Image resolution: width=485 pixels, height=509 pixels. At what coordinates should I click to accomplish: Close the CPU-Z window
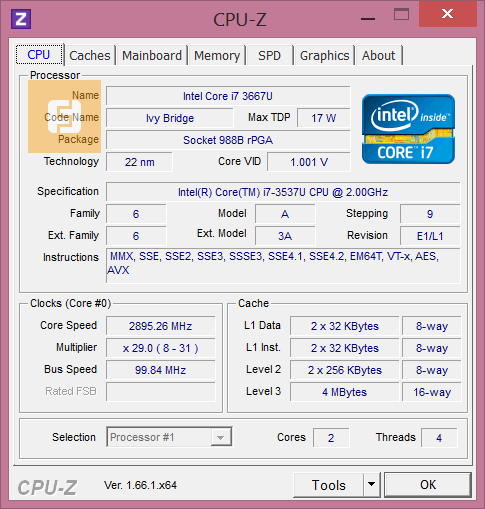click(x=447, y=14)
